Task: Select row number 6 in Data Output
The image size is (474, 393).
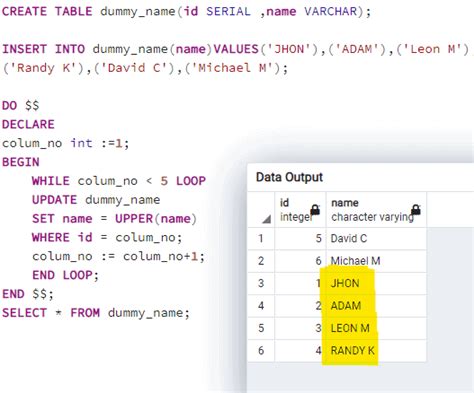Action: (x=261, y=350)
